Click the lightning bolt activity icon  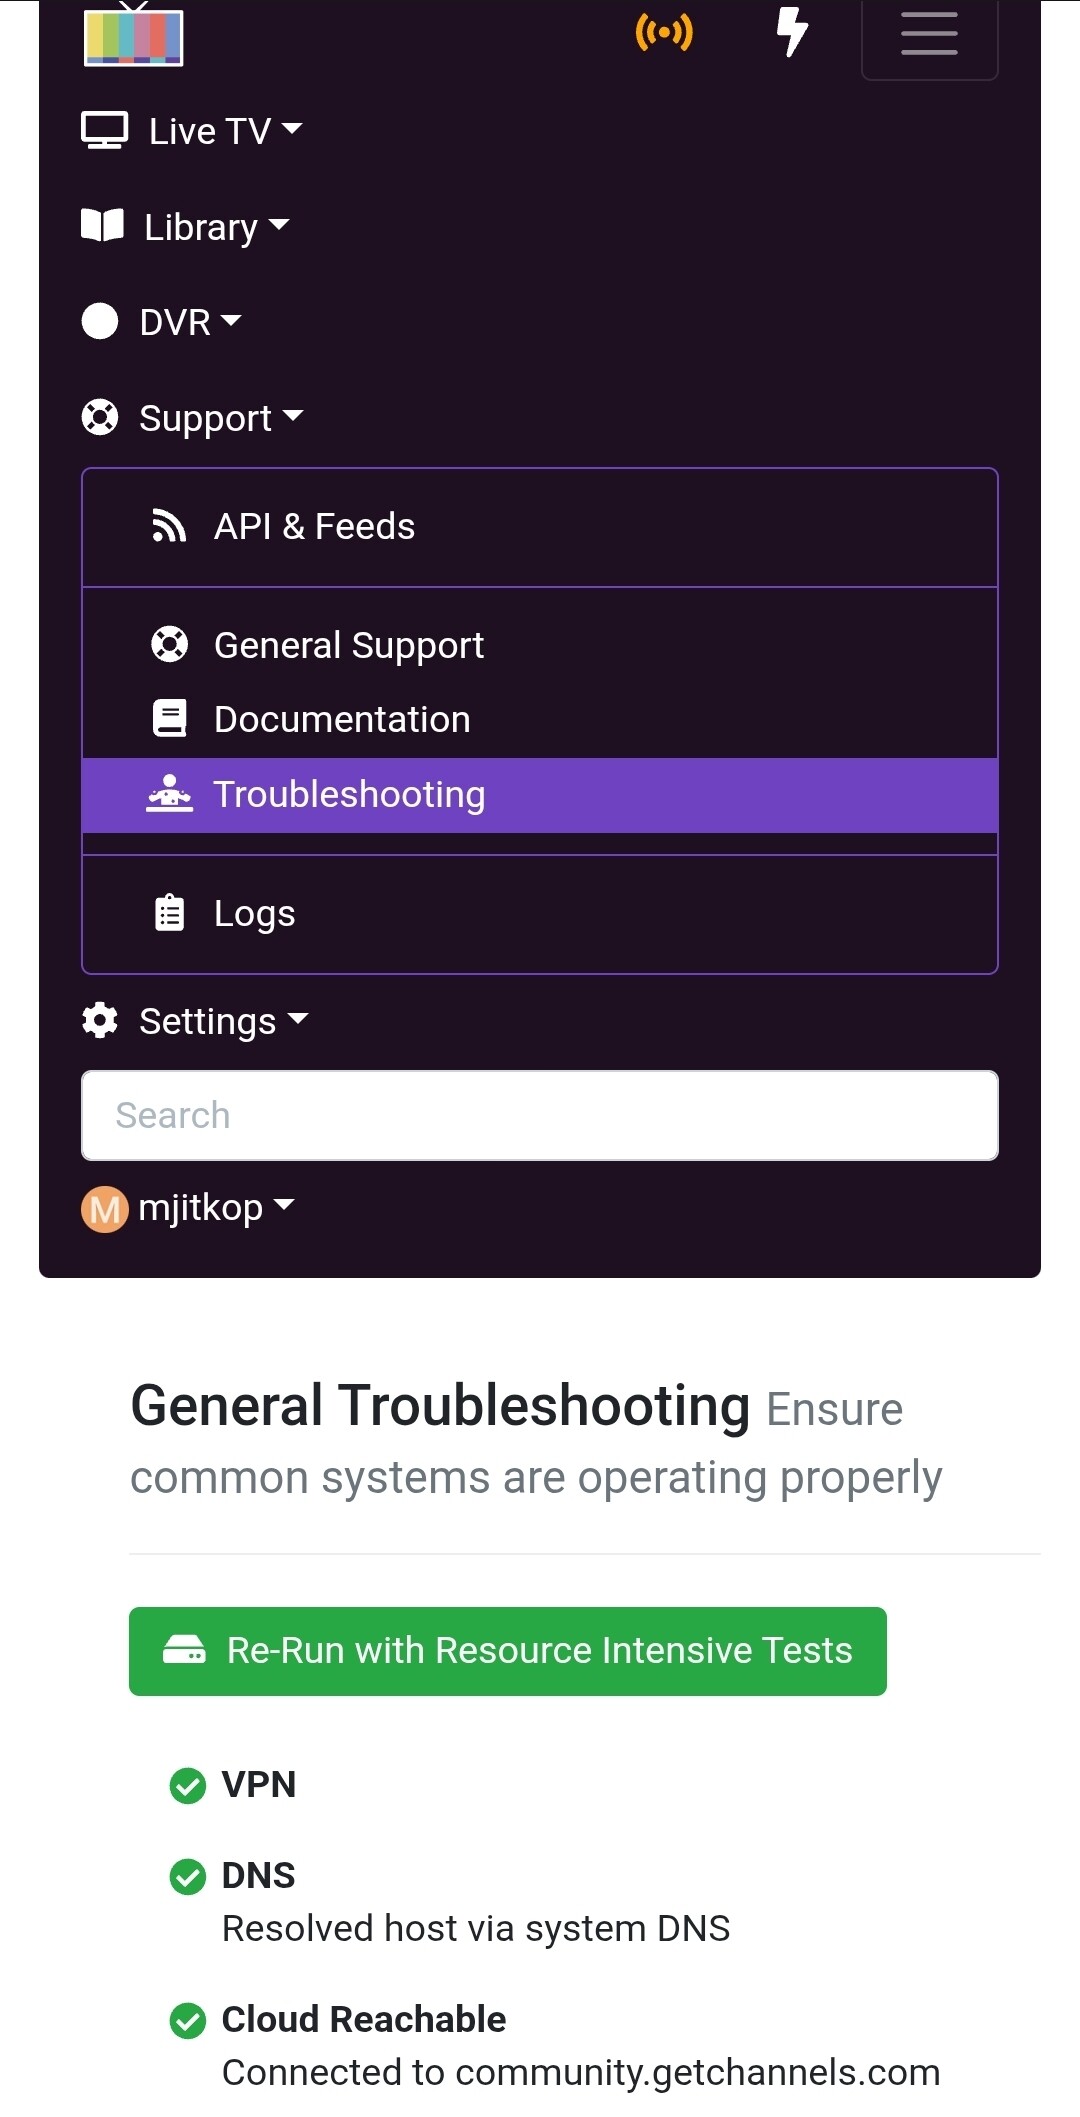click(x=792, y=32)
